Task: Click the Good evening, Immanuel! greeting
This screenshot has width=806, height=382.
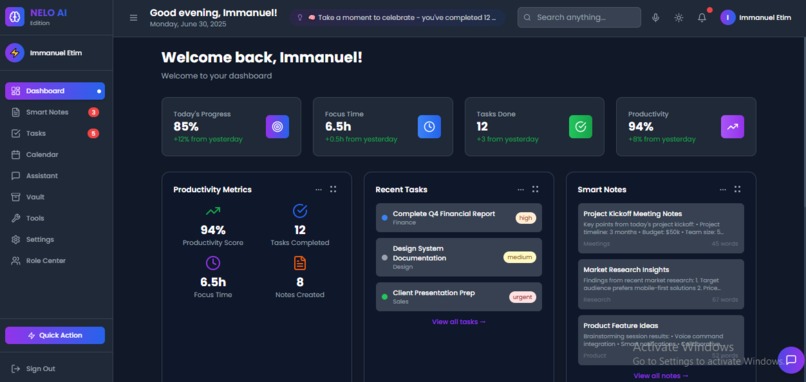Action: [213, 13]
